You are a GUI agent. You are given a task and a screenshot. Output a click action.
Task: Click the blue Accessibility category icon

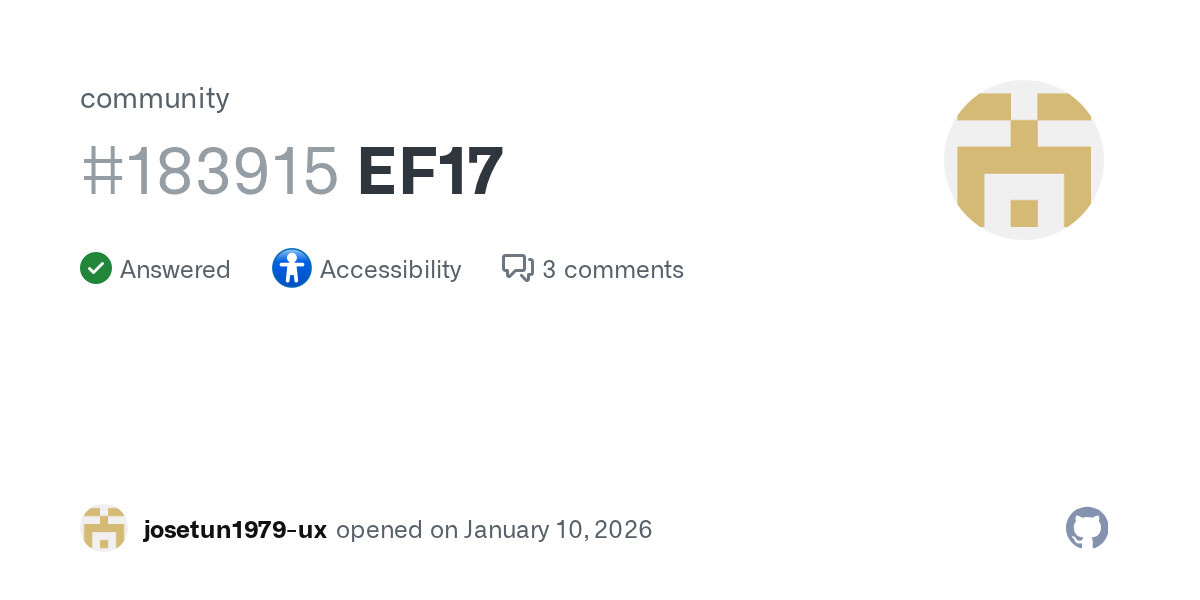(x=292, y=269)
